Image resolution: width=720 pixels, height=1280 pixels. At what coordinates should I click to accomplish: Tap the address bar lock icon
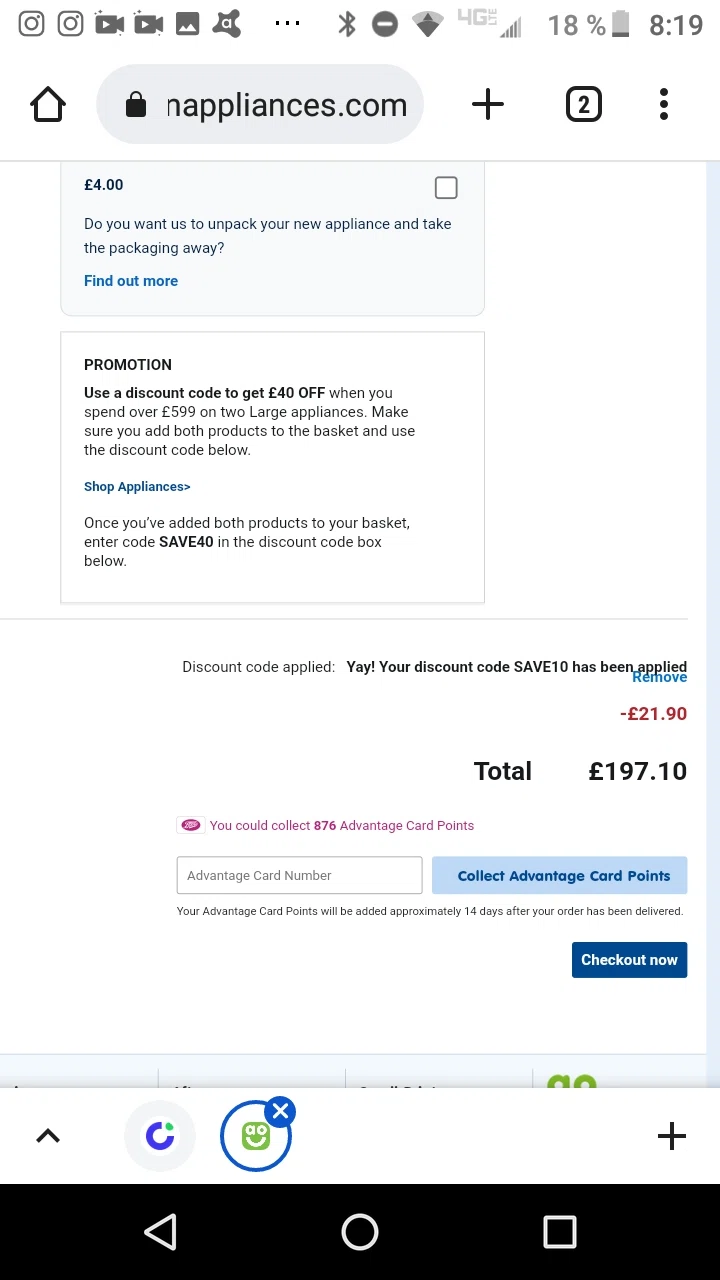pyautogui.click(x=136, y=105)
